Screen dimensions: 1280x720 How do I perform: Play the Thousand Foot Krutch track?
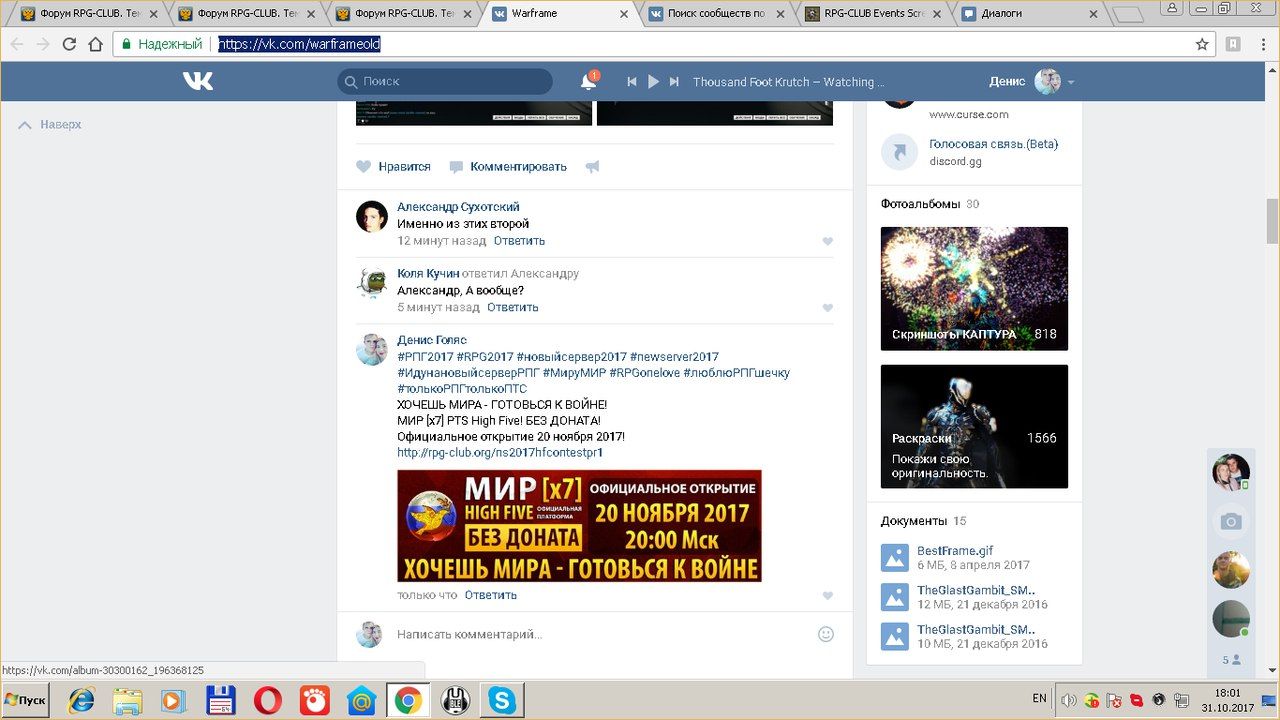coord(653,82)
